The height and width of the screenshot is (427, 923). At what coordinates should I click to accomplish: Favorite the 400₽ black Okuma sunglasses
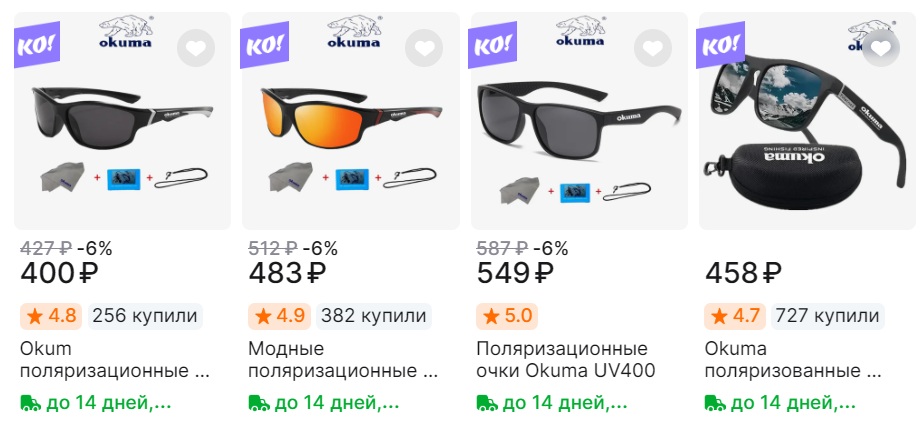click(x=195, y=48)
